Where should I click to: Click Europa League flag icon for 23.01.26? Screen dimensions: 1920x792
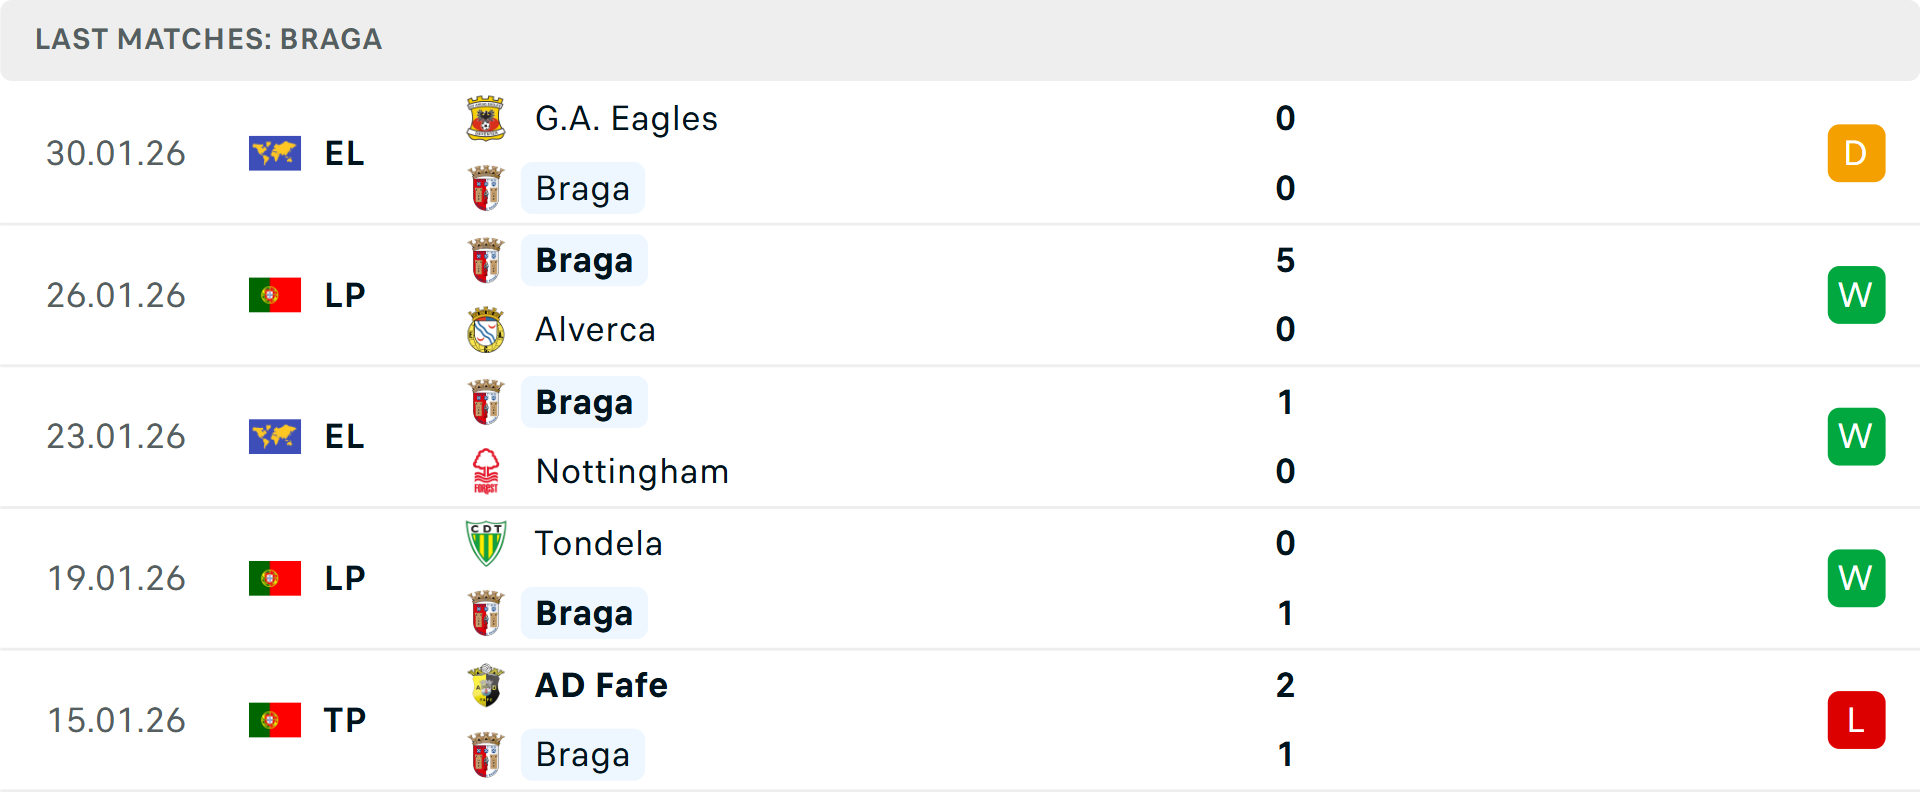pos(275,437)
